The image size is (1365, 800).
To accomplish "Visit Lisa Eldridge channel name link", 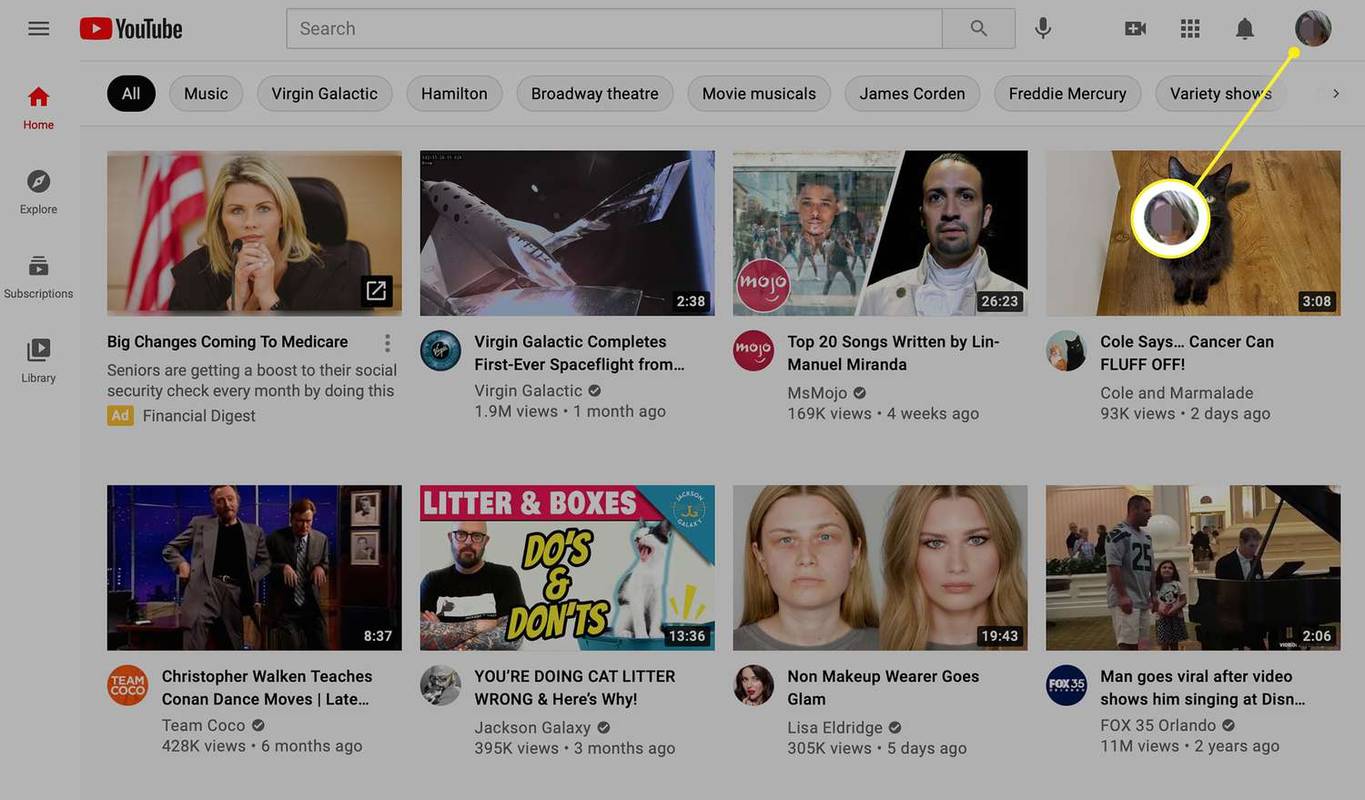I will 835,728.
